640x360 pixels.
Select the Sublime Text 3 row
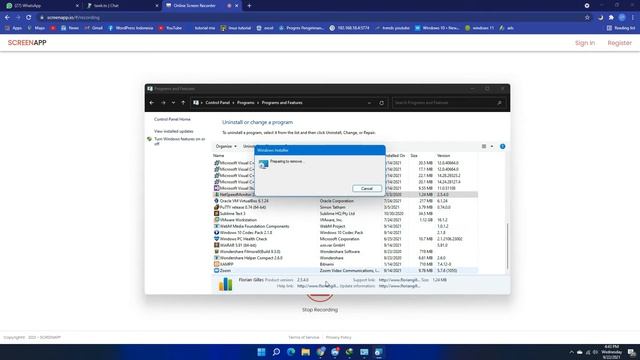coord(345,213)
